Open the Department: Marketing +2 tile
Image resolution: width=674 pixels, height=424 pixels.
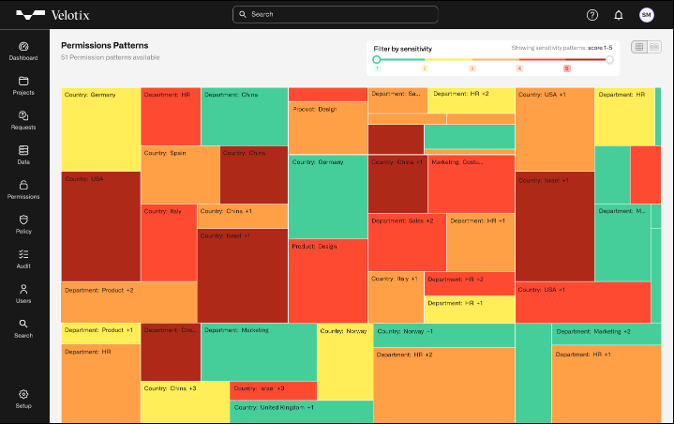[x=607, y=334]
